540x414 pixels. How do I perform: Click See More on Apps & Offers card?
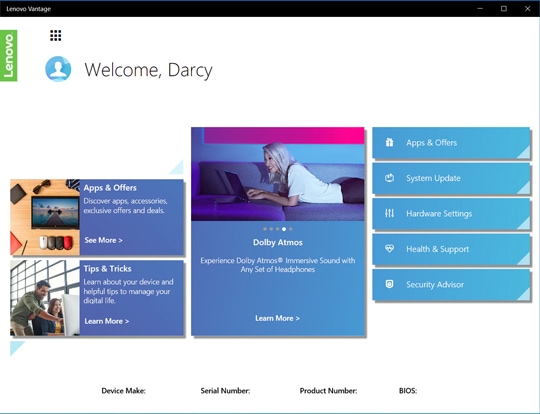(x=103, y=240)
